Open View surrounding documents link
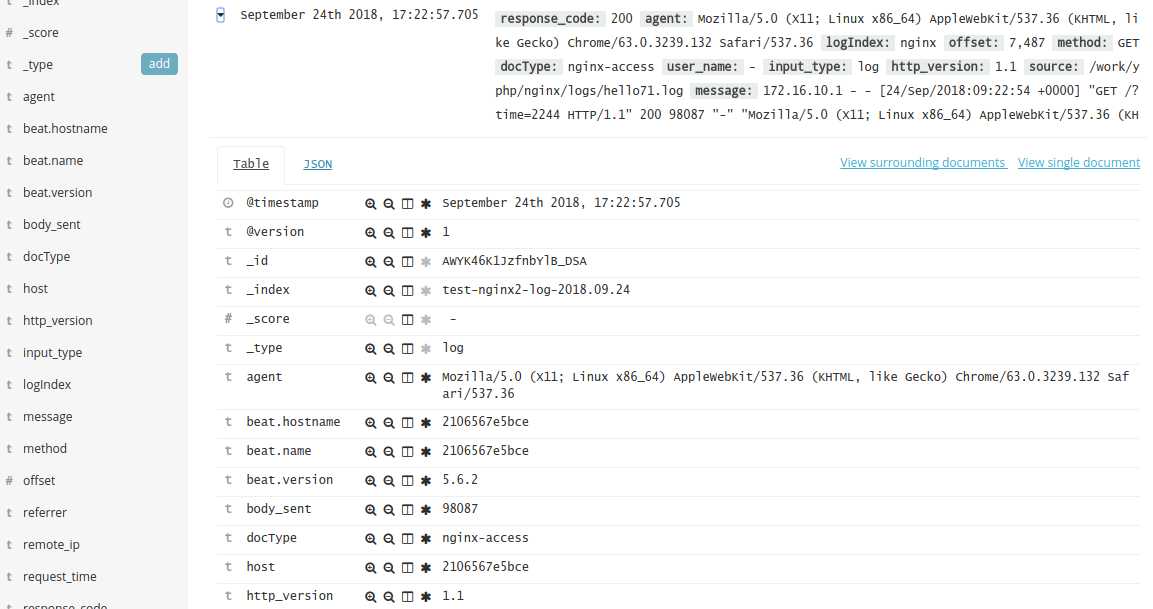Viewport: 1153px width, 609px height. [923, 162]
